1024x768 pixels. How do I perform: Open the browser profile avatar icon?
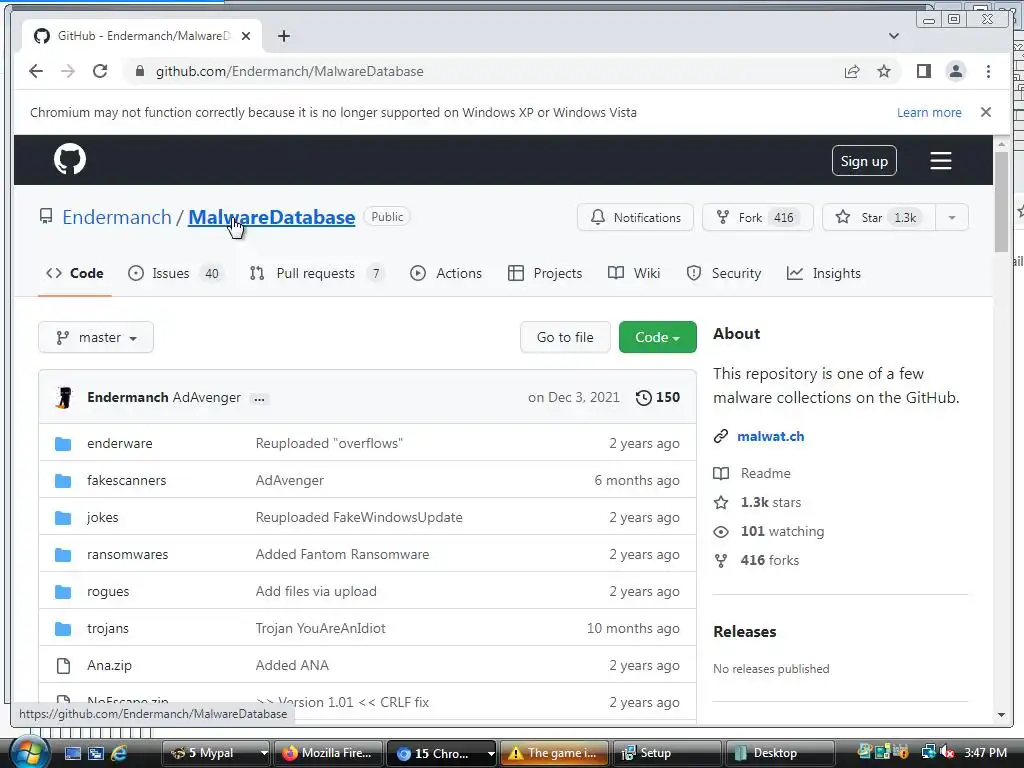pyautogui.click(x=955, y=71)
